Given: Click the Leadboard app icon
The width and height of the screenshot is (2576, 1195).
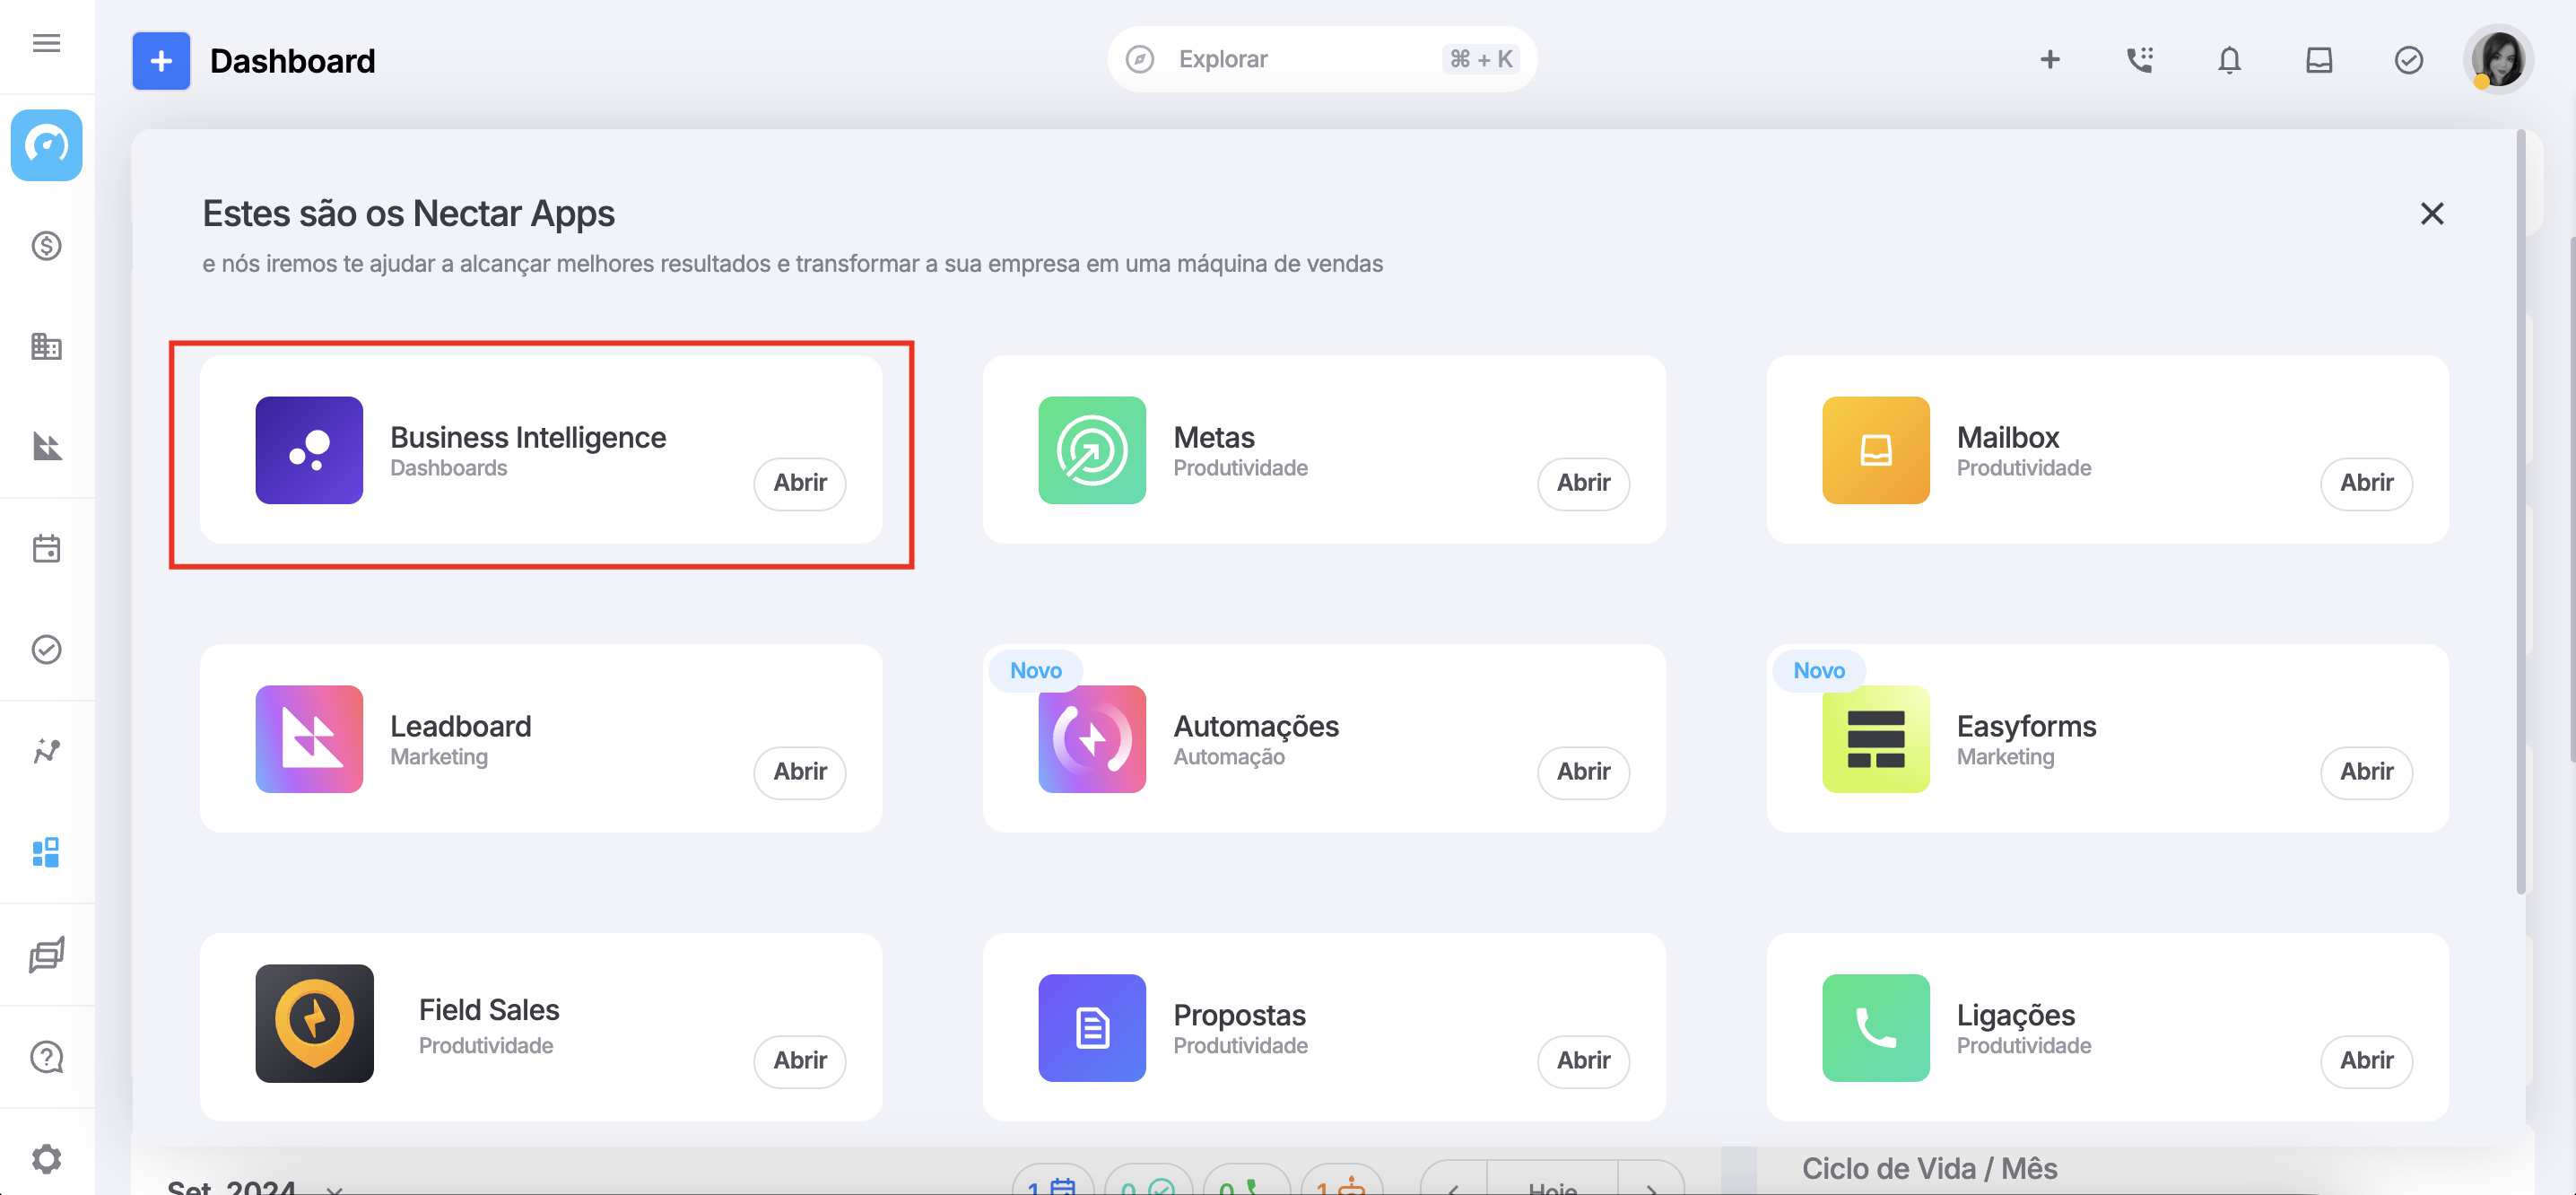Looking at the screenshot, I should click(x=309, y=739).
